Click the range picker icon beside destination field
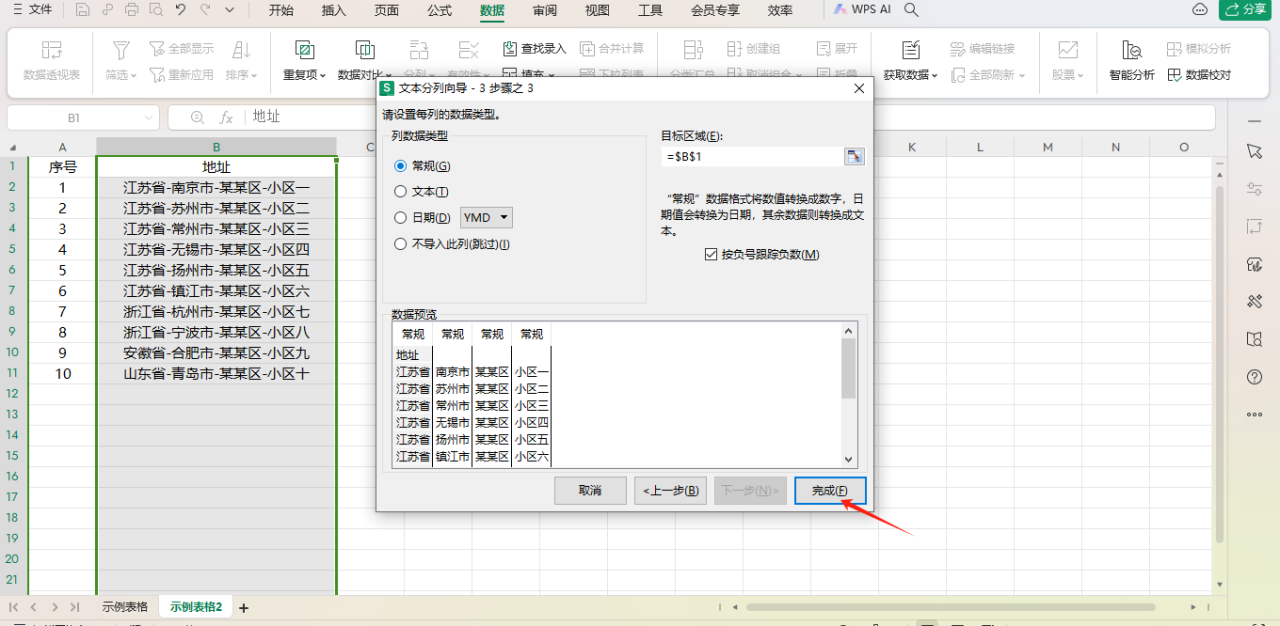 (x=854, y=156)
